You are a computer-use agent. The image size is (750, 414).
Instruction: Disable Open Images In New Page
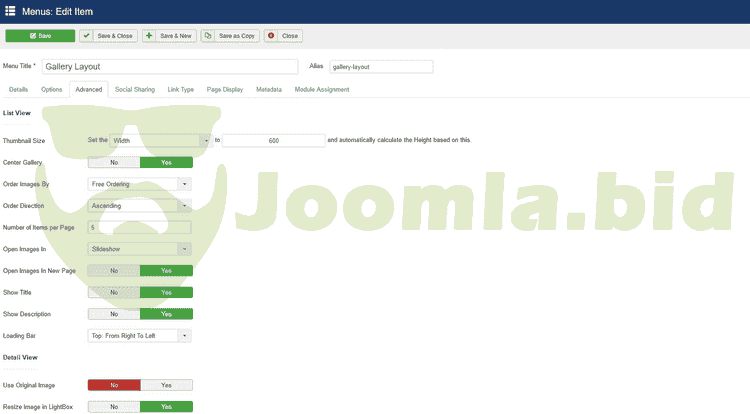[114, 270]
